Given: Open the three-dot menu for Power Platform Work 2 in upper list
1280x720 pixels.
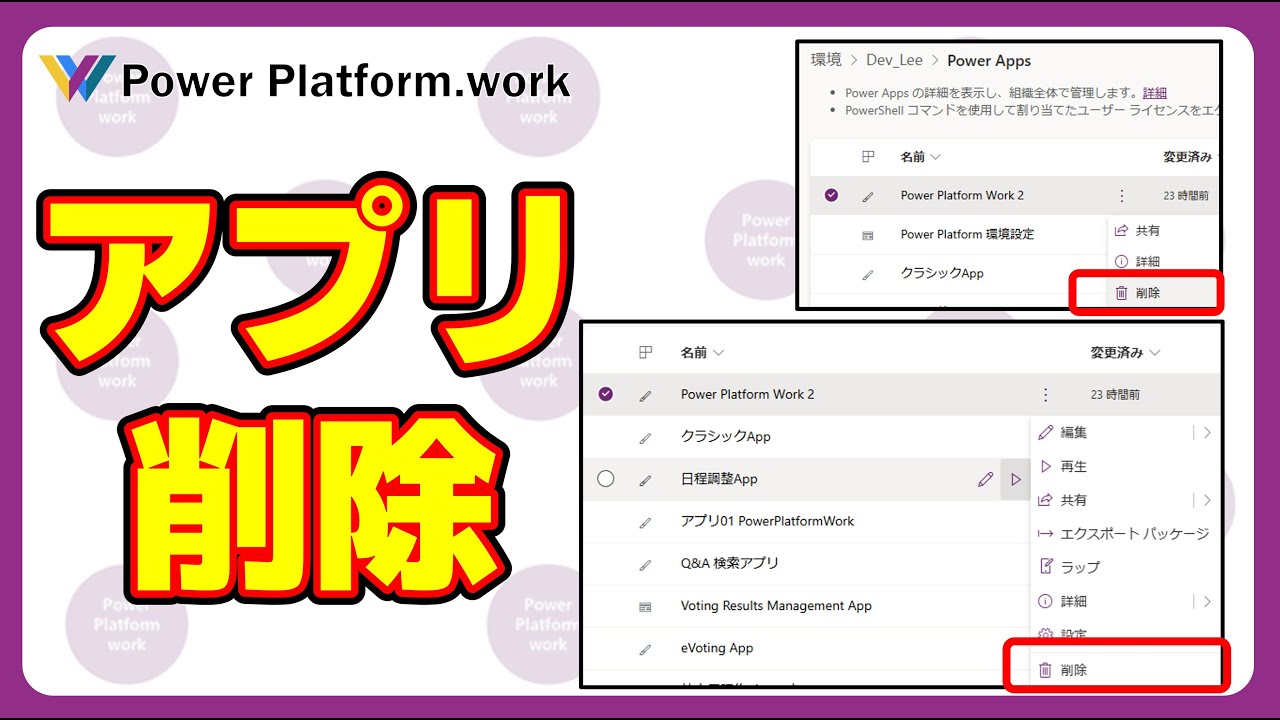Looking at the screenshot, I should point(1122,196).
